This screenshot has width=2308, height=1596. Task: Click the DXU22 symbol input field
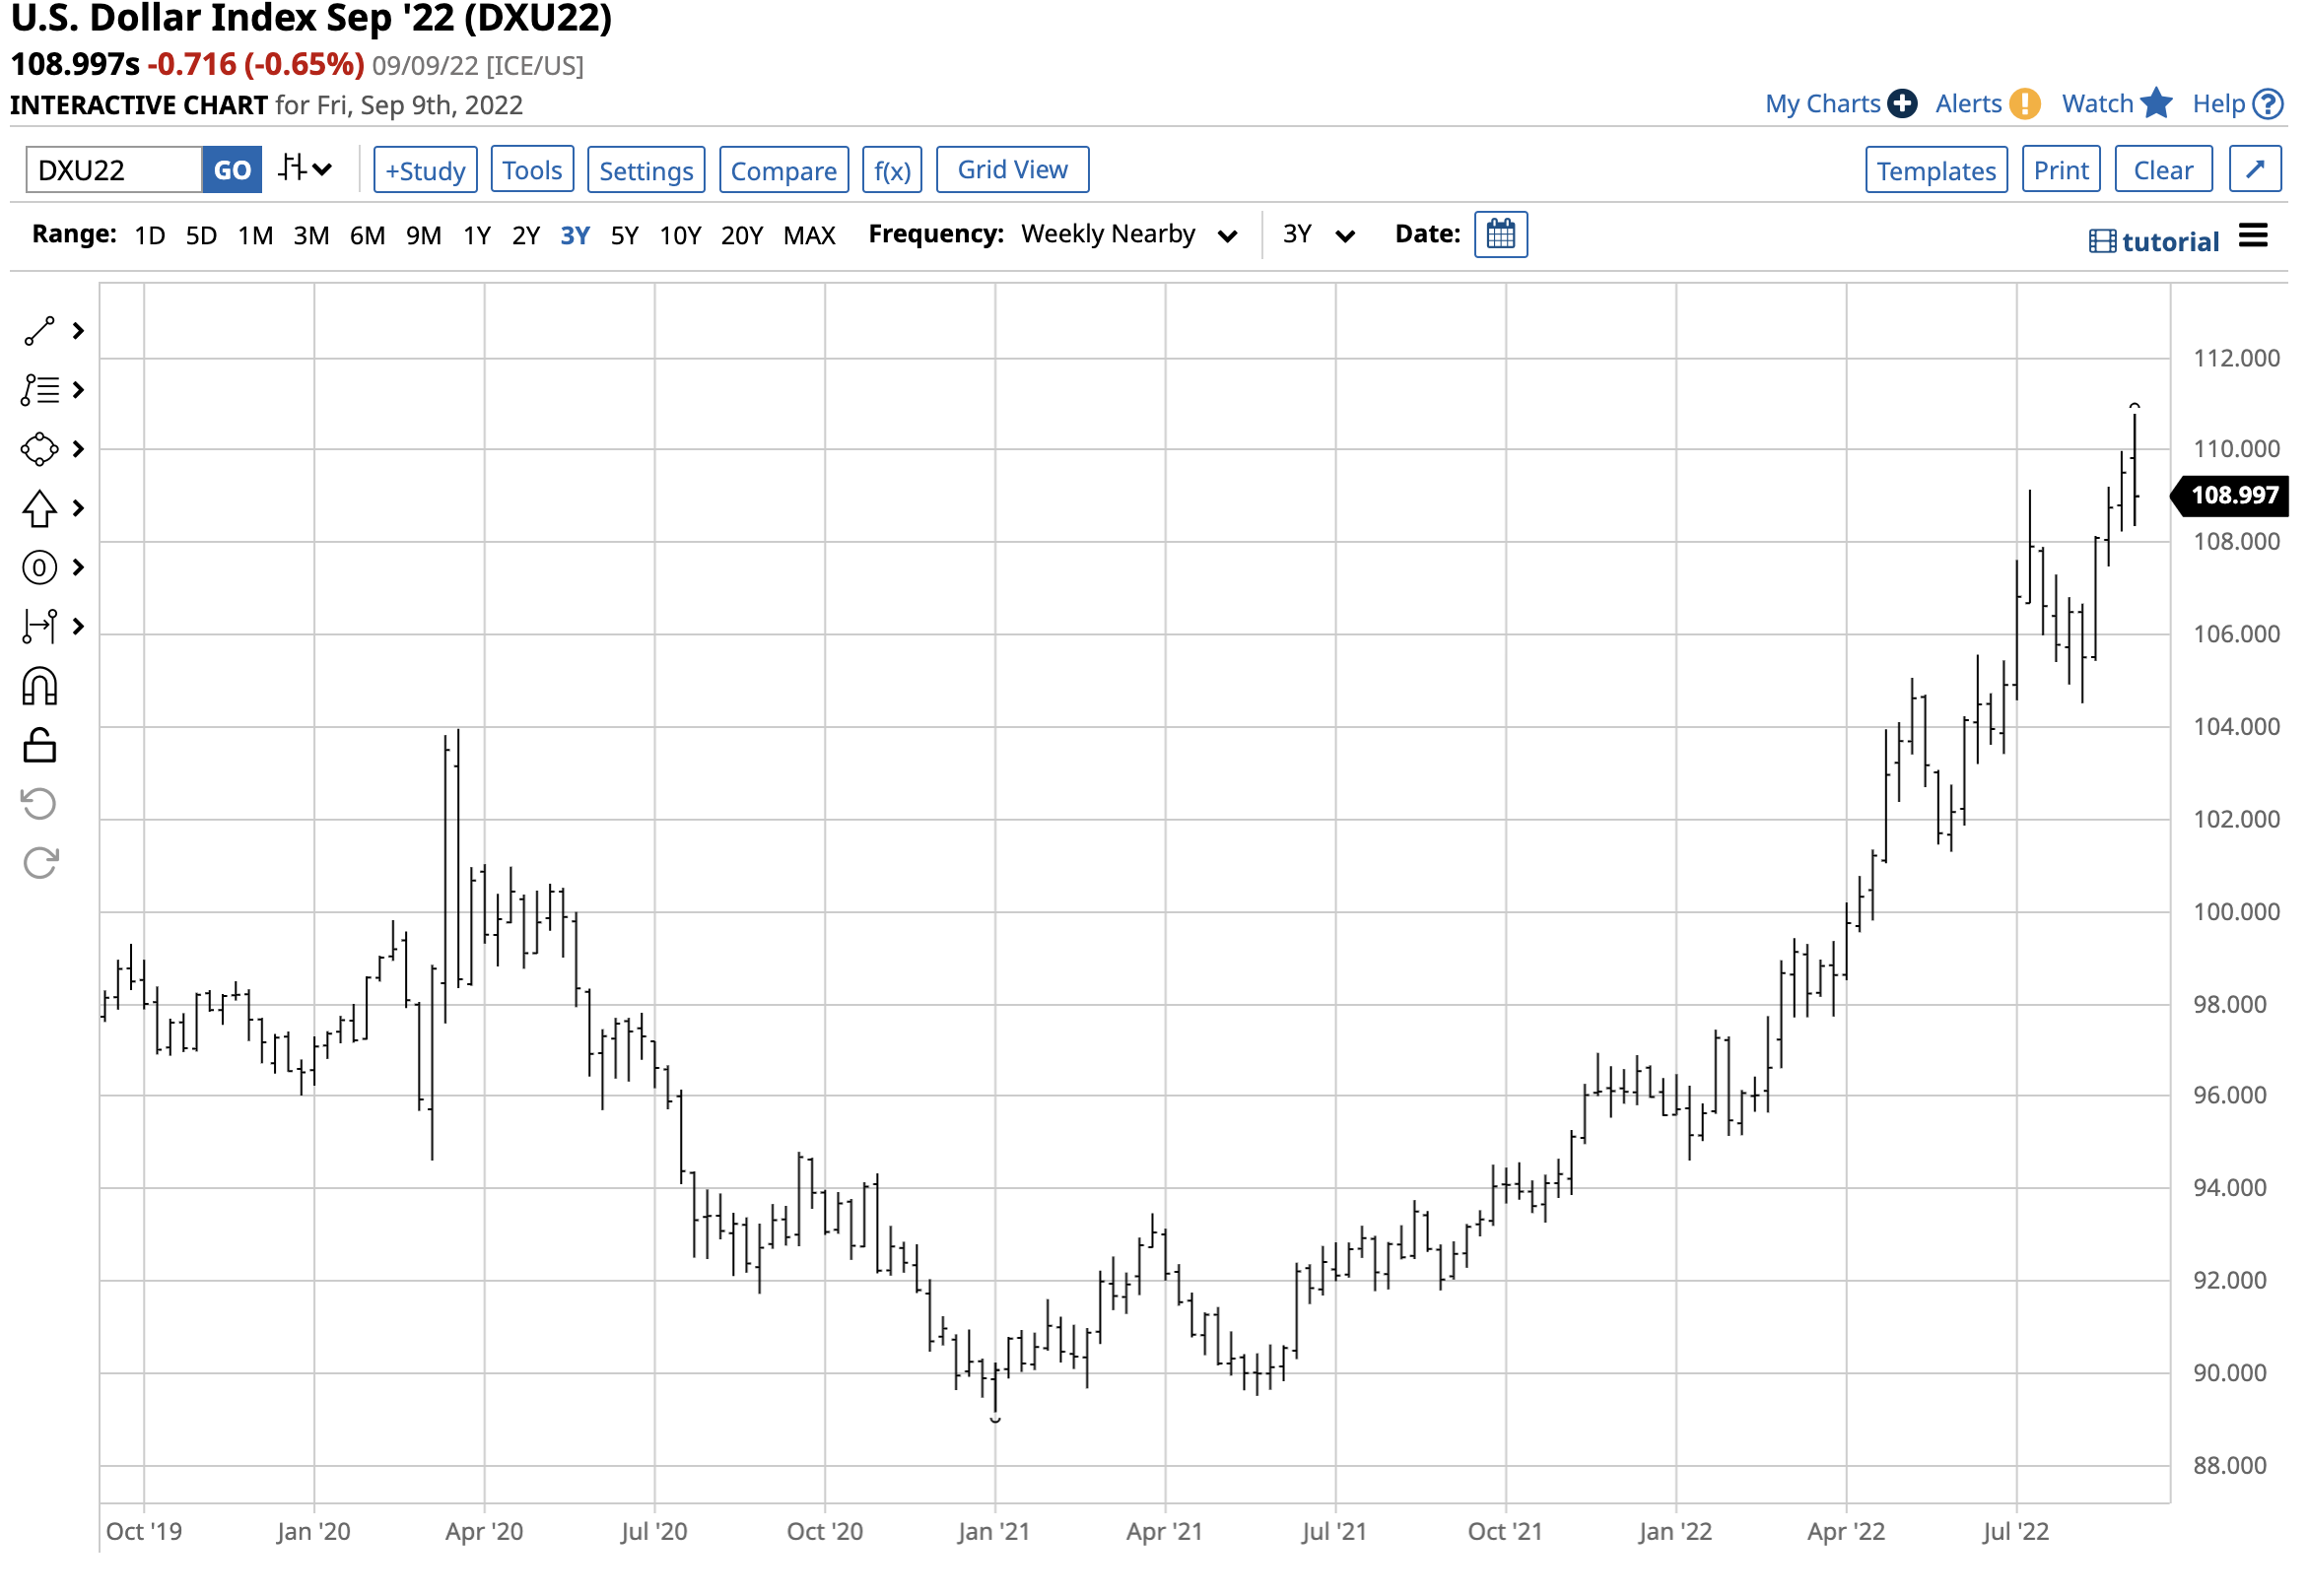tap(114, 170)
